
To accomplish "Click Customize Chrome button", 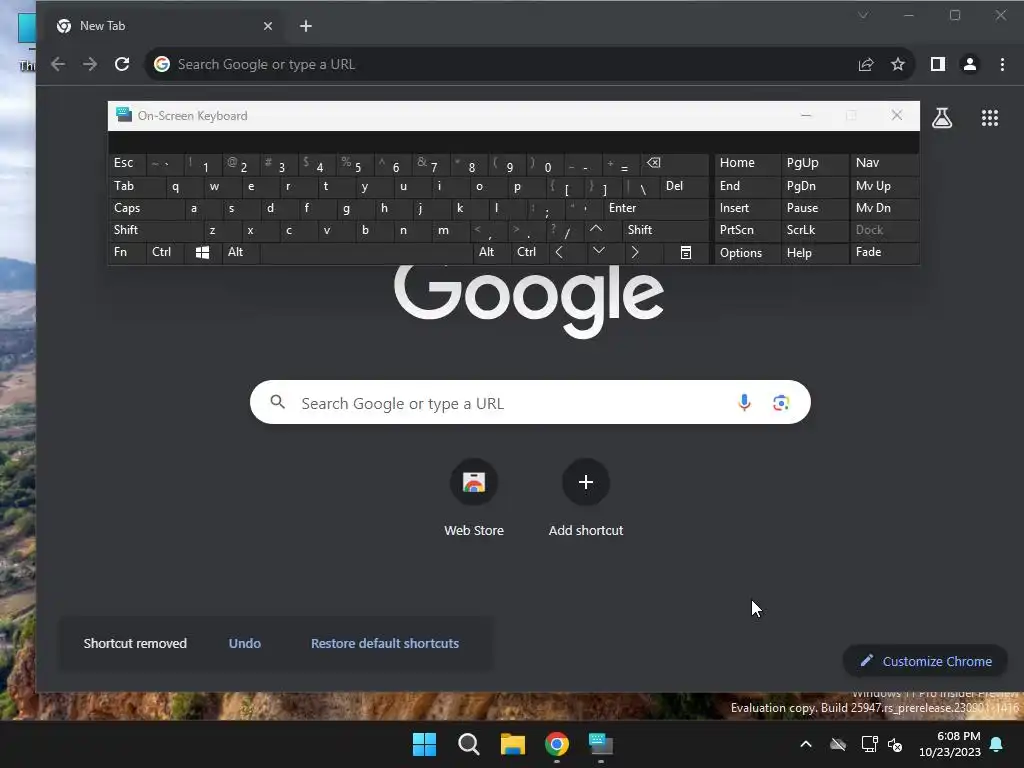I will pos(925,661).
